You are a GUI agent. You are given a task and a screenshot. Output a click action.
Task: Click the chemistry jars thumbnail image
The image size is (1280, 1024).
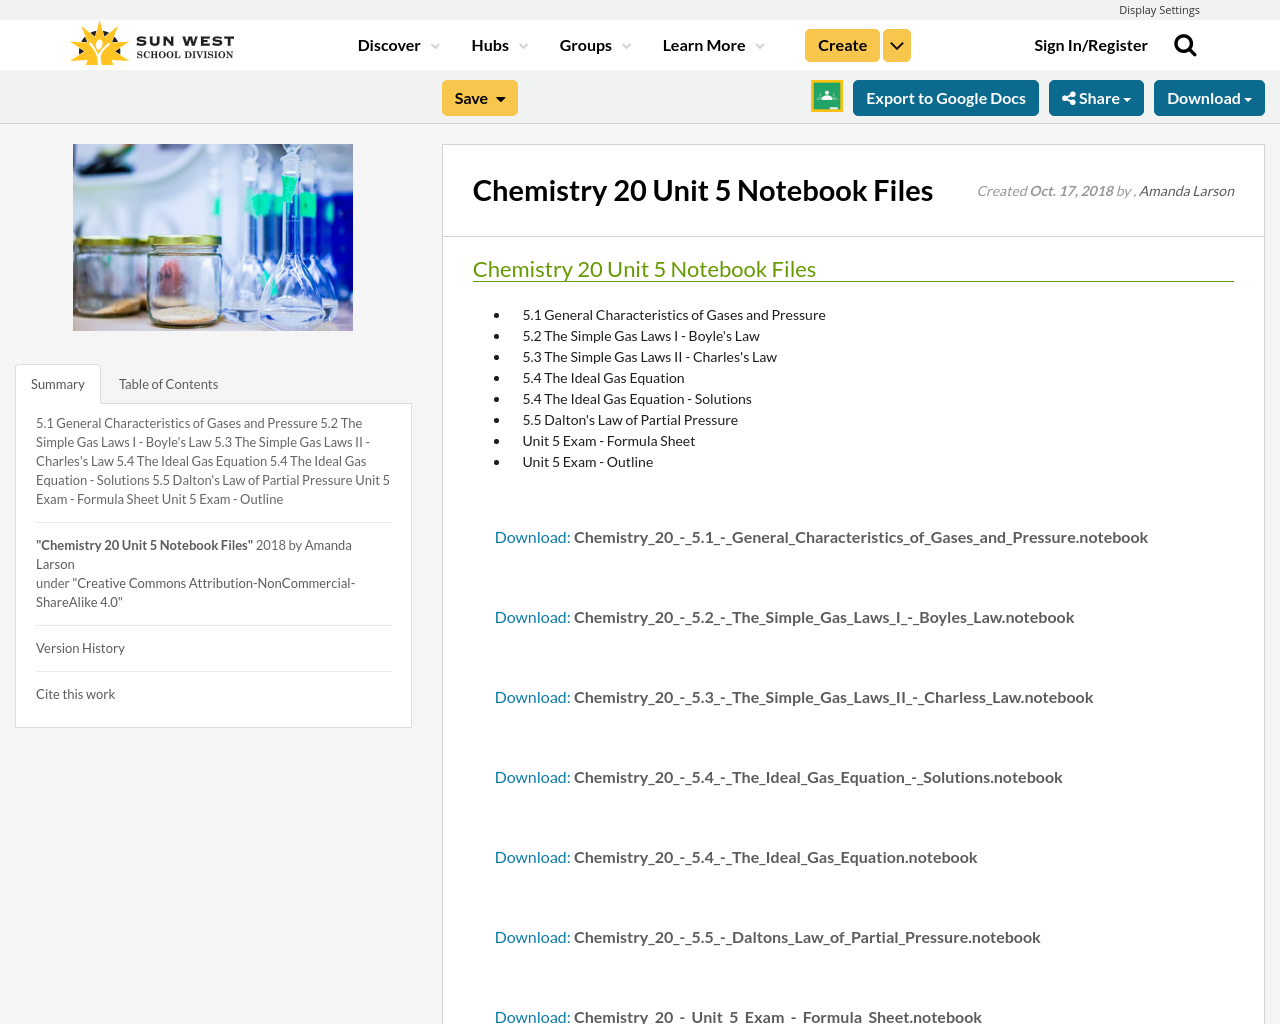pyautogui.click(x=212, y=237)
